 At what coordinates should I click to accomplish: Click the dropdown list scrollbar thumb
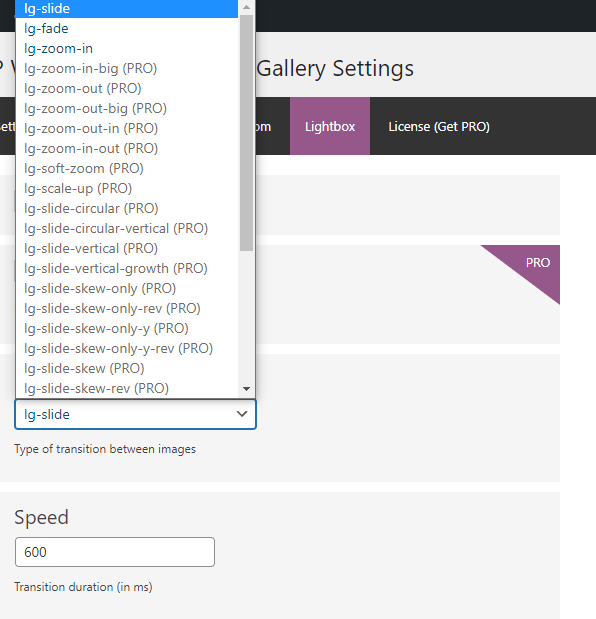point(246,133)
